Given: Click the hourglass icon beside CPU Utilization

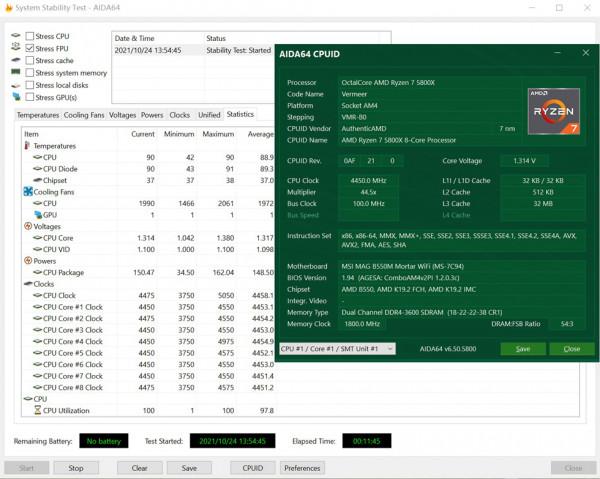Looking at the screenshot, I should (x=37, y=410).
